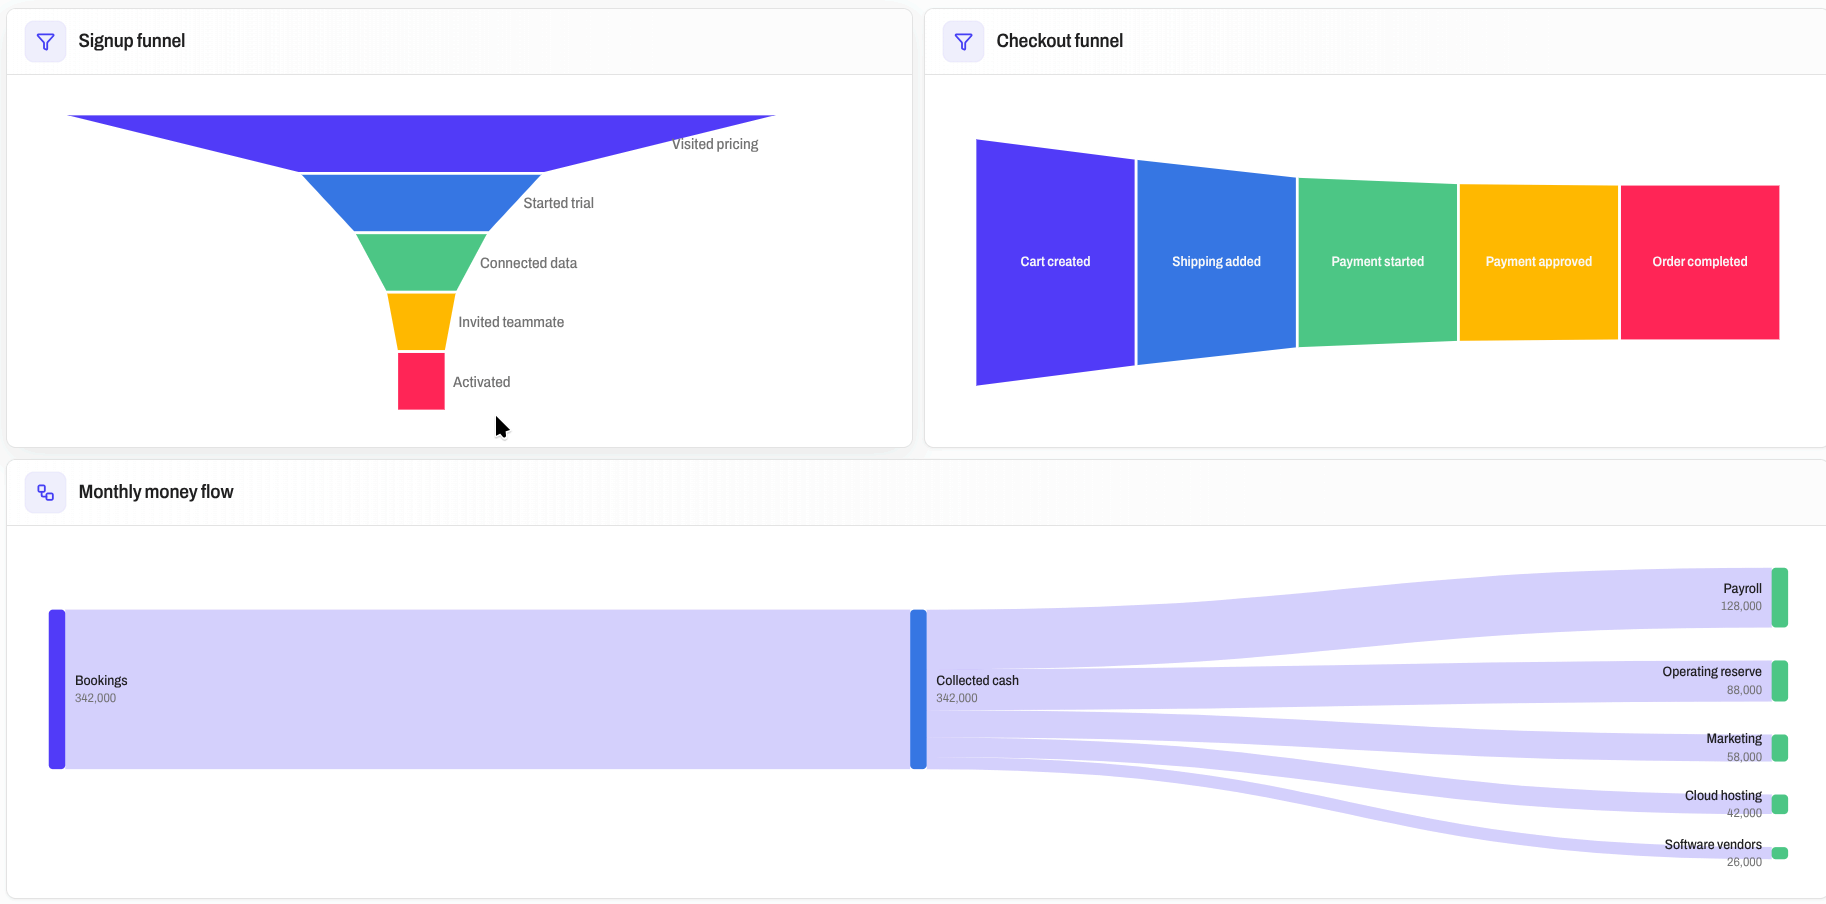Click the 'Monthly money flow' title
1826x904 pixels.
point(156,492)
